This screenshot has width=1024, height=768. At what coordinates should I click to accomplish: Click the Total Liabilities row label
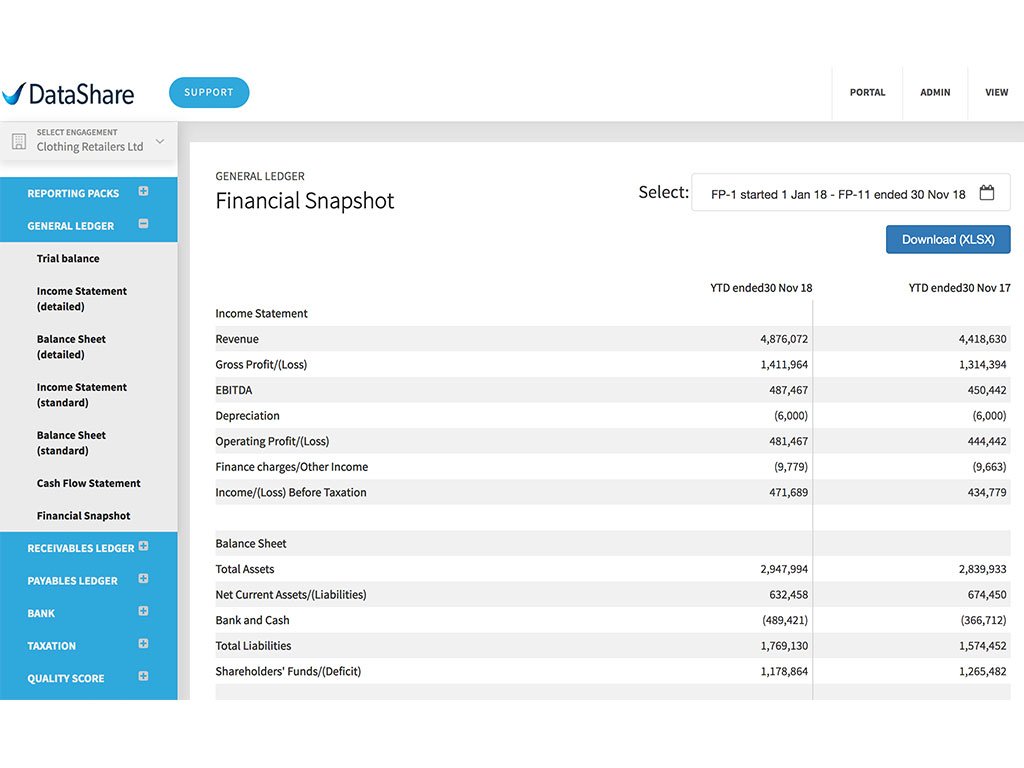(x=253, y=646)
